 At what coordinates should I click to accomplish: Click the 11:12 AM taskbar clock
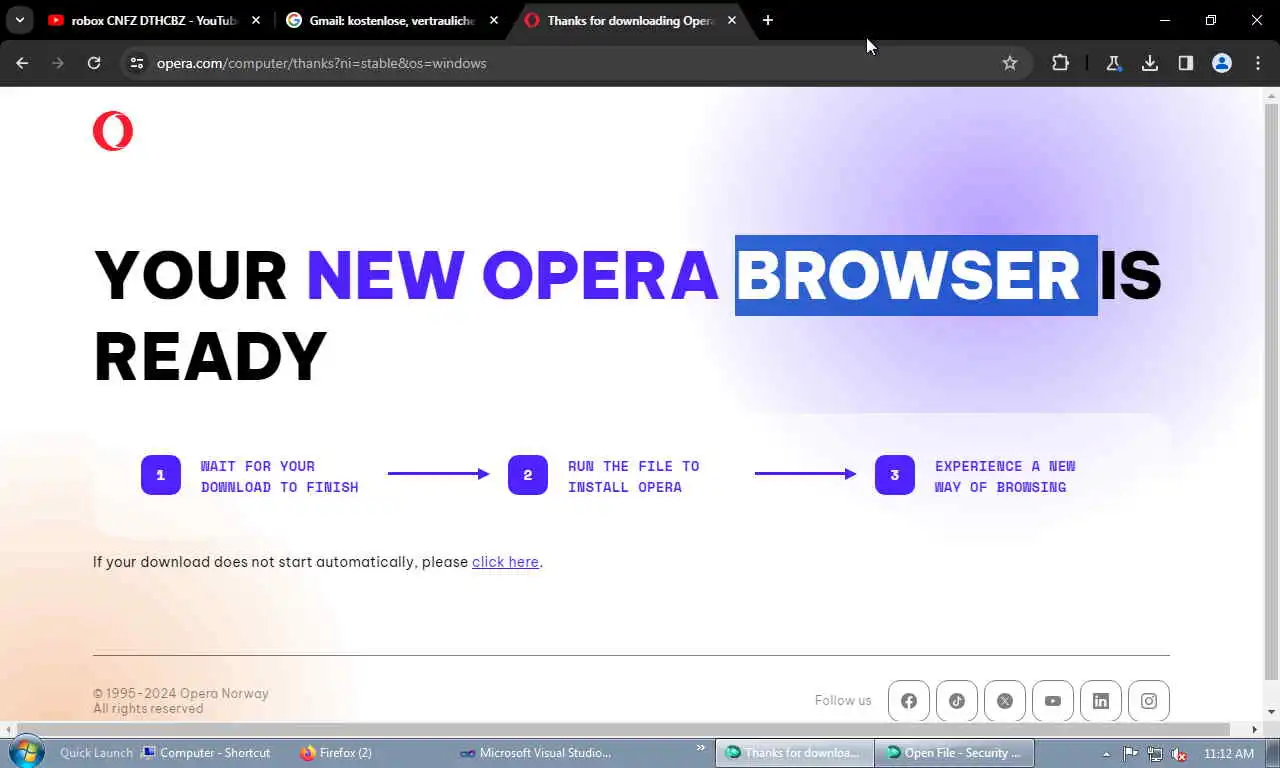click(1229, 753)
